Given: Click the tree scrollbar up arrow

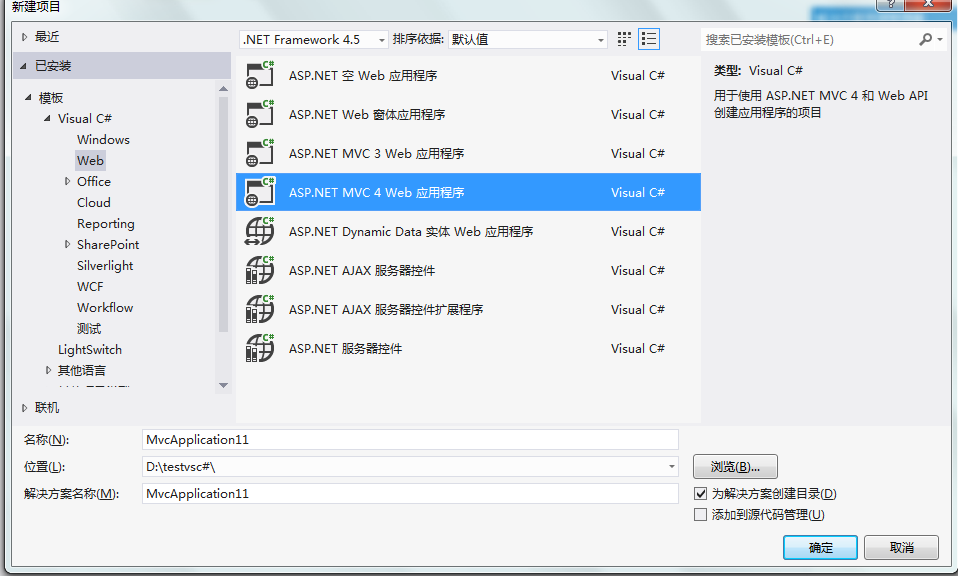Looking at the screenshot, I should (224, 89).
